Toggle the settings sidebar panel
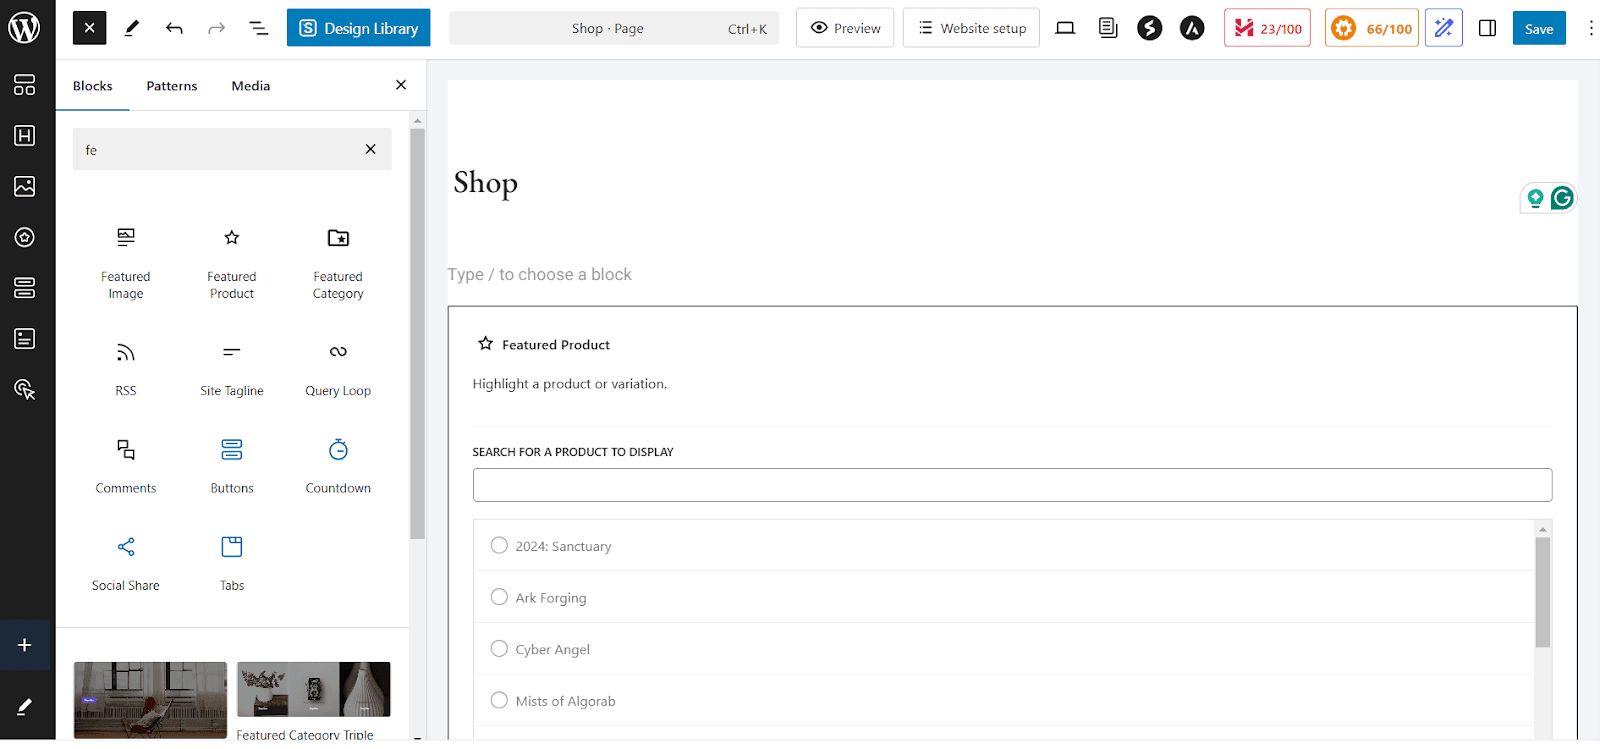This screenshot has height=749, width=1600. 1487,28
